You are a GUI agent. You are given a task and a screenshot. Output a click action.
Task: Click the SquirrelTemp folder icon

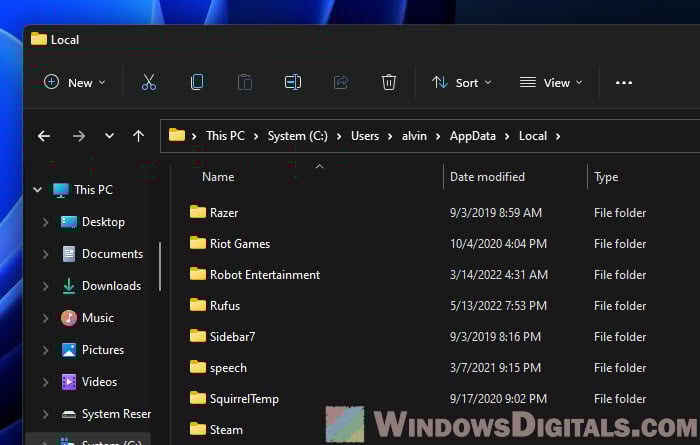(x=198, y=398)
